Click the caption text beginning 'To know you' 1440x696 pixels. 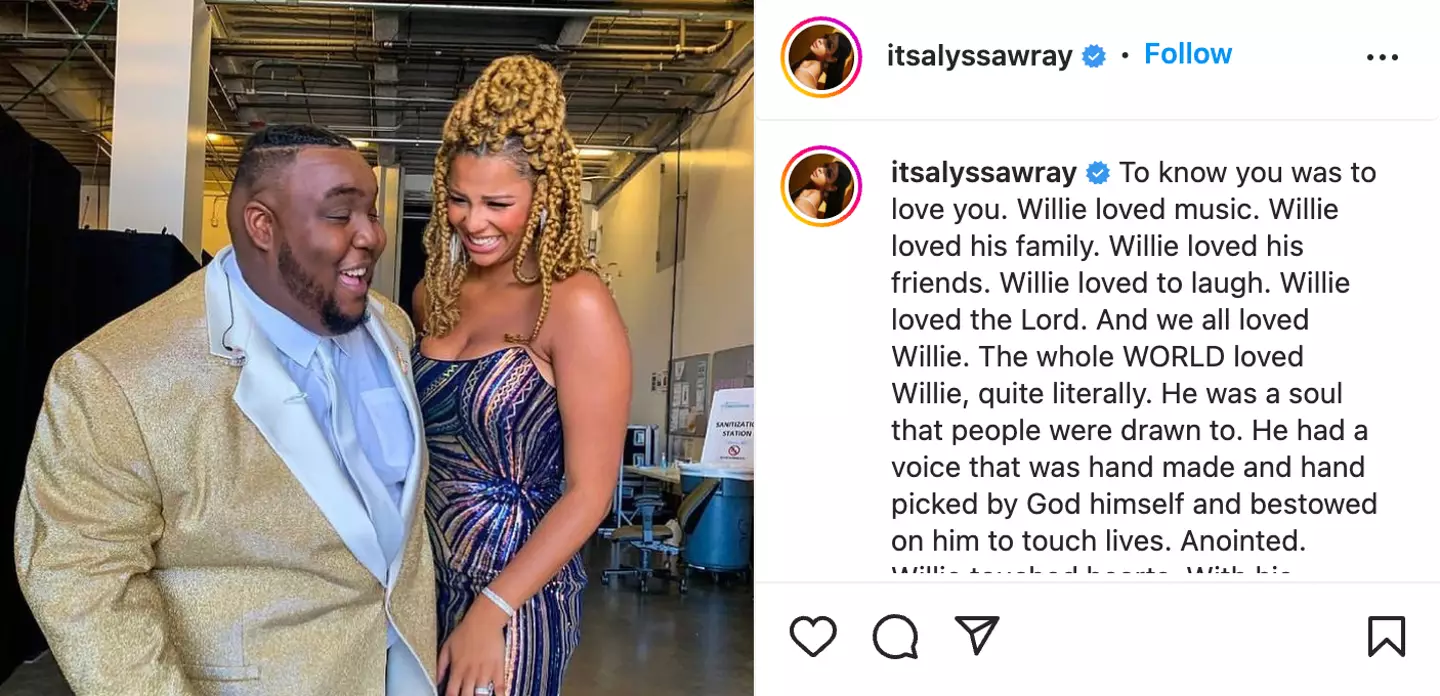pos(1134,357)
